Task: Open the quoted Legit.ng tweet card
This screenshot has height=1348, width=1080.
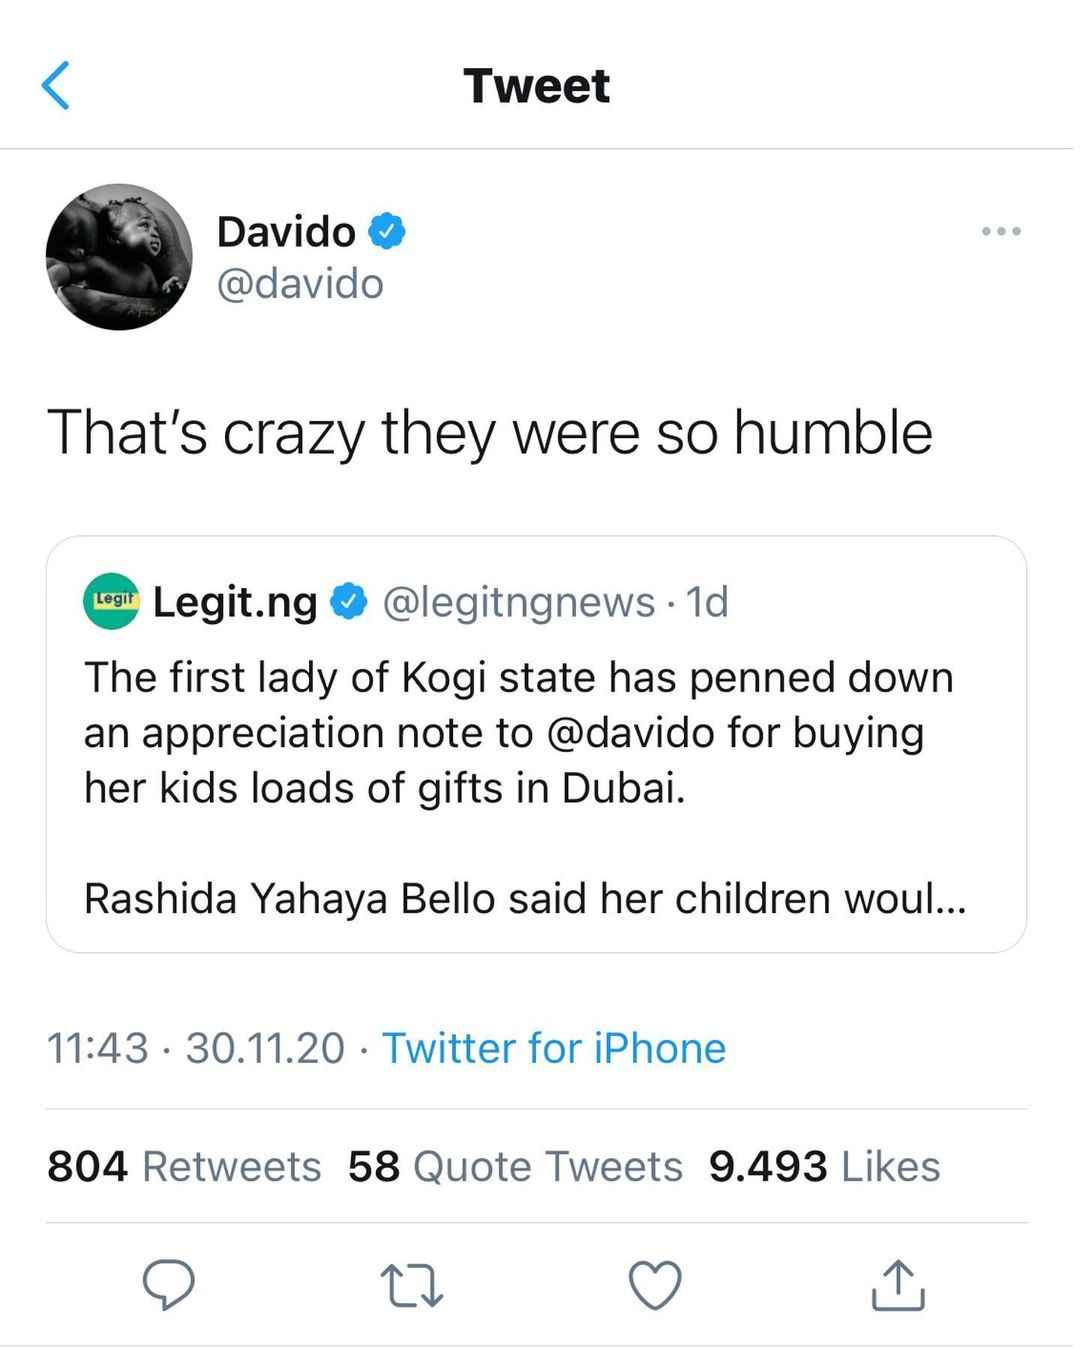Action: pyautogui.click(x=536, y=744)
